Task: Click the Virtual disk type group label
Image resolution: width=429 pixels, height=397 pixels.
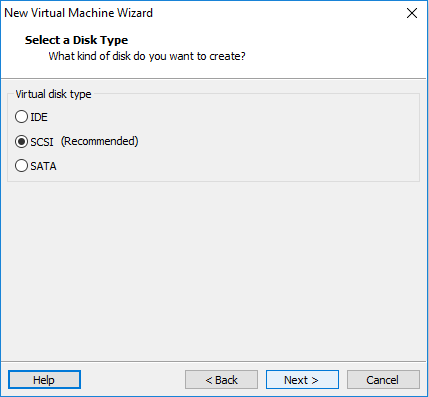Action: click(53, 94)
